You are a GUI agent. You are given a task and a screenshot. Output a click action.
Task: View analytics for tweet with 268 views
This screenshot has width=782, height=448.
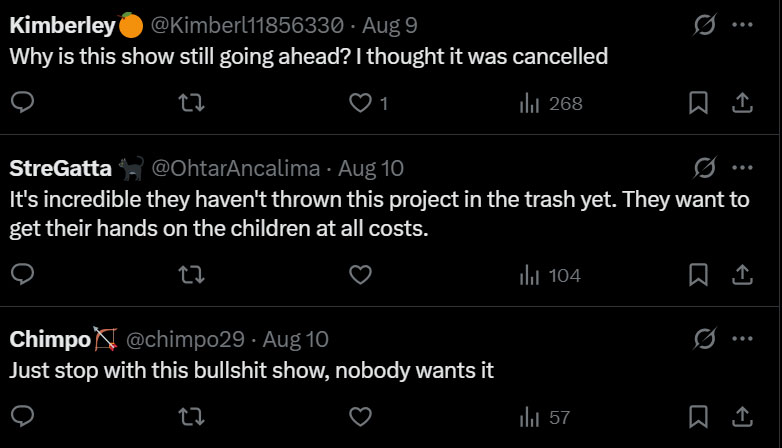pyautogui.click(x=551, y=103)
